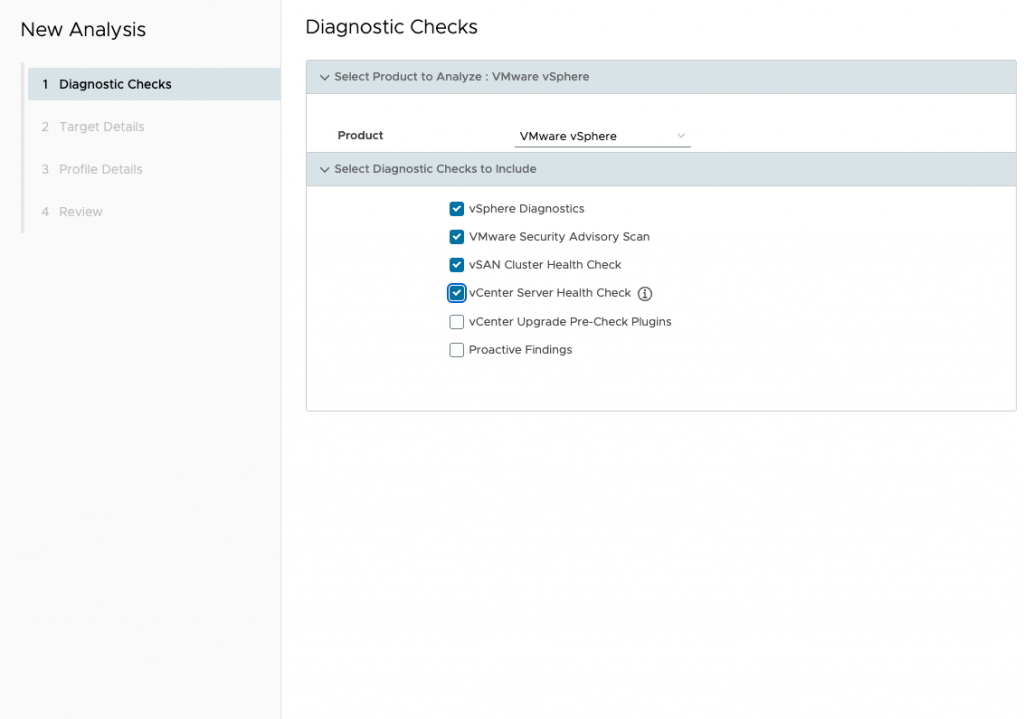Click the VMware Security Advisory Scan label

(559, 237)
